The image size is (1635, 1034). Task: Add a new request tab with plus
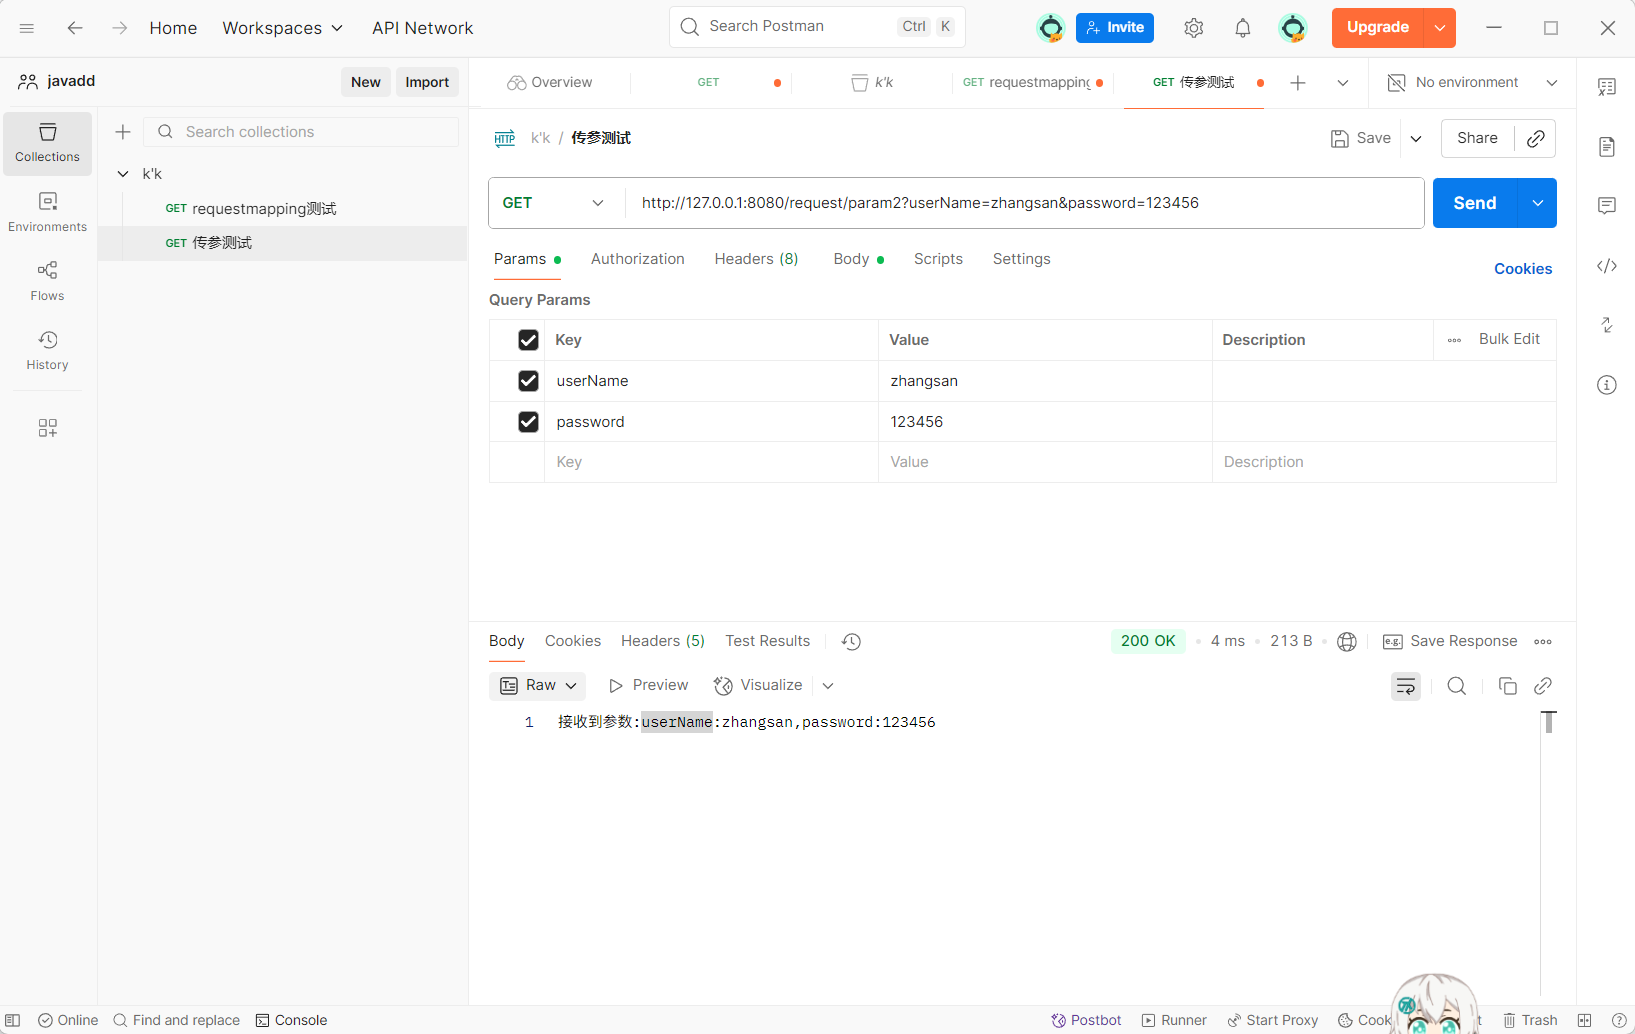1298,83
